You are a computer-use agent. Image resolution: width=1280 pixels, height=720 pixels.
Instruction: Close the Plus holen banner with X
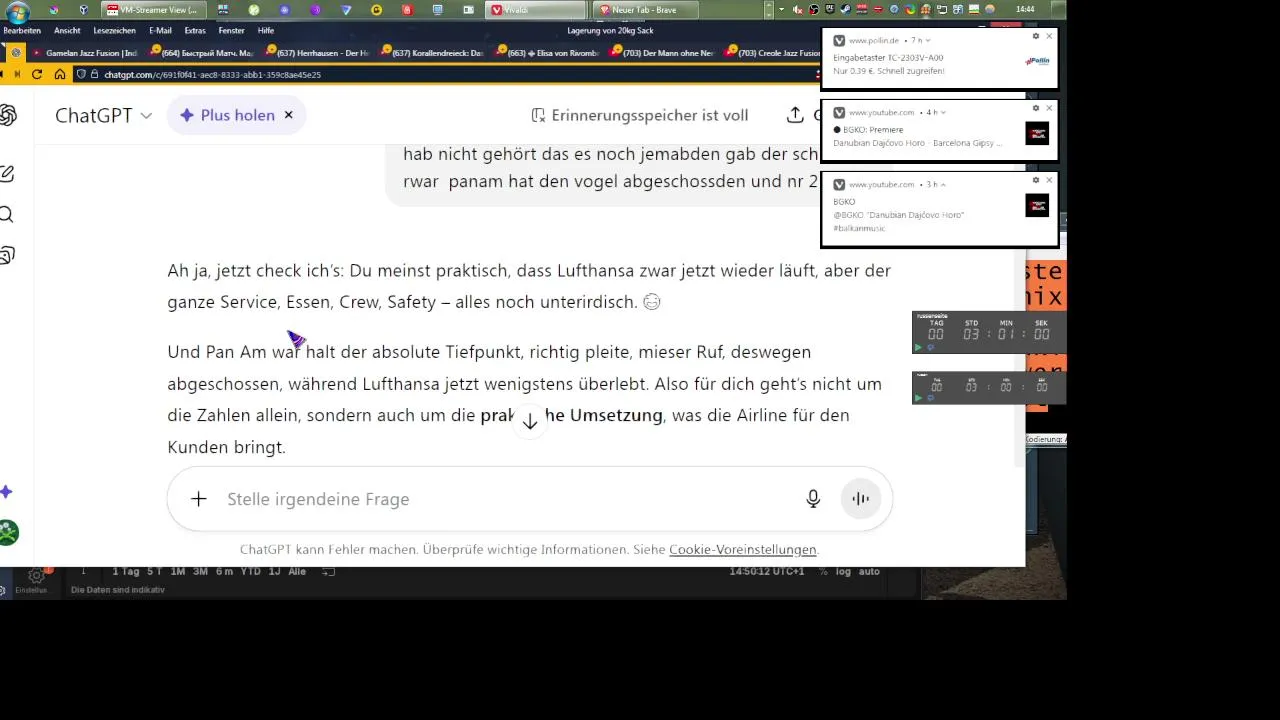(x=288, y=115)
